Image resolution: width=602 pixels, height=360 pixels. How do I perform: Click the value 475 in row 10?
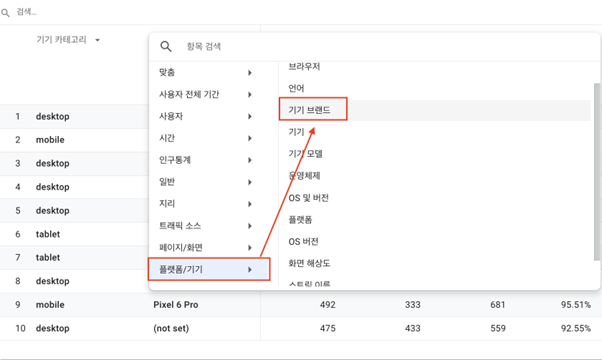pyautogui.click(x=327, y=329)
